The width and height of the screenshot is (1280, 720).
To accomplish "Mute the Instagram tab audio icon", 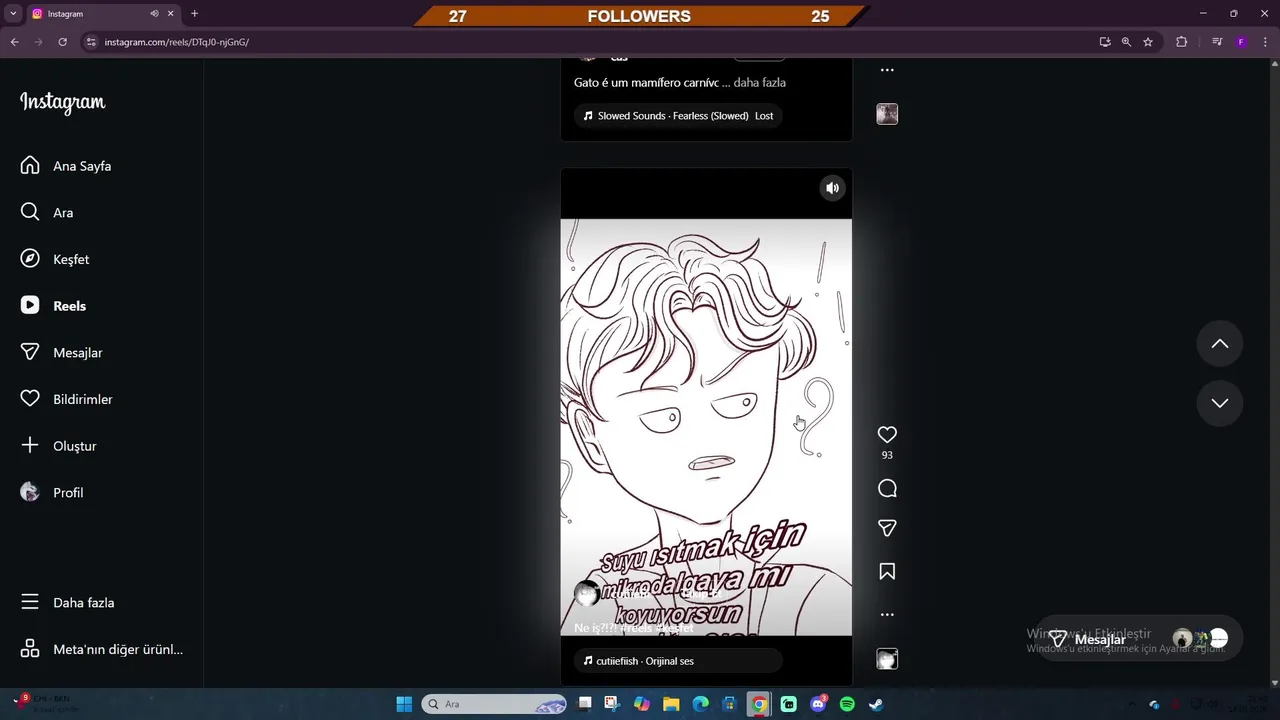I will [x=154, y=14].
